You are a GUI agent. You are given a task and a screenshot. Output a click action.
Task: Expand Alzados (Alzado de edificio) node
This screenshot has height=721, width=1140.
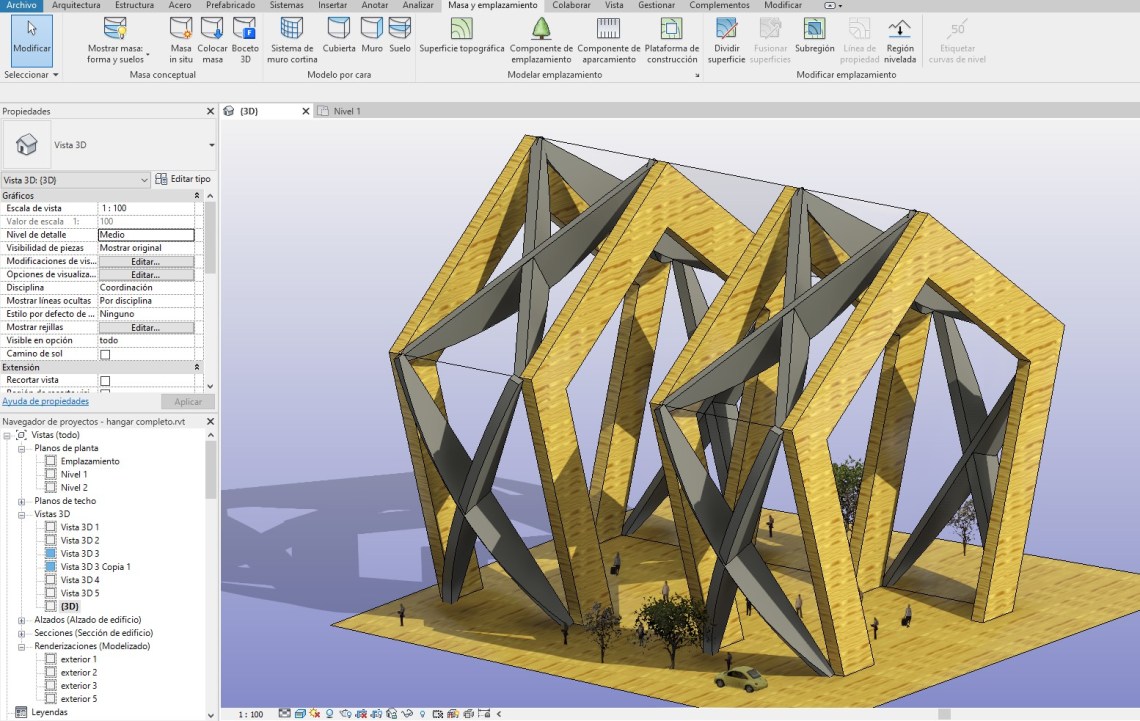click(22, 620)
